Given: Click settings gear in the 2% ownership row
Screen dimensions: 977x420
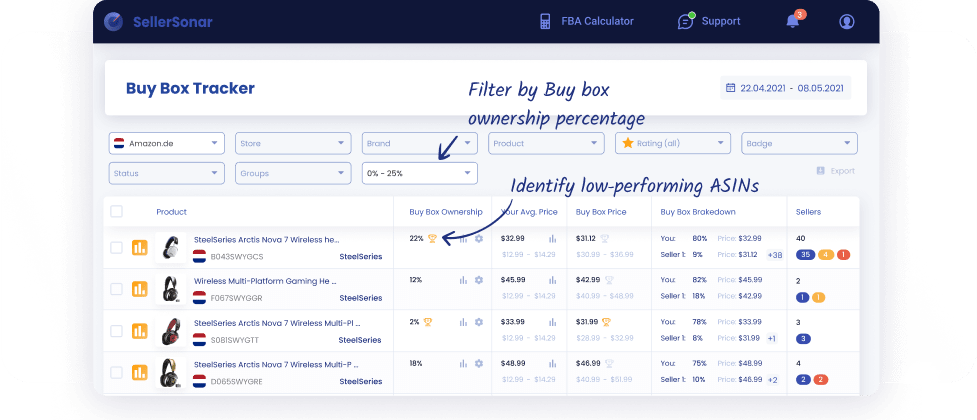Looking at the screenshot, I should 479,322.
